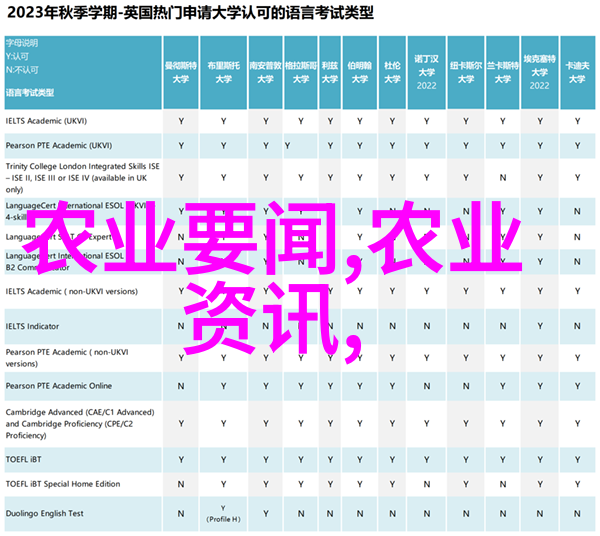Click TOEFL iBT Special Home Edition row label
The image size is (600, 536).
click(x=63, y=484)
